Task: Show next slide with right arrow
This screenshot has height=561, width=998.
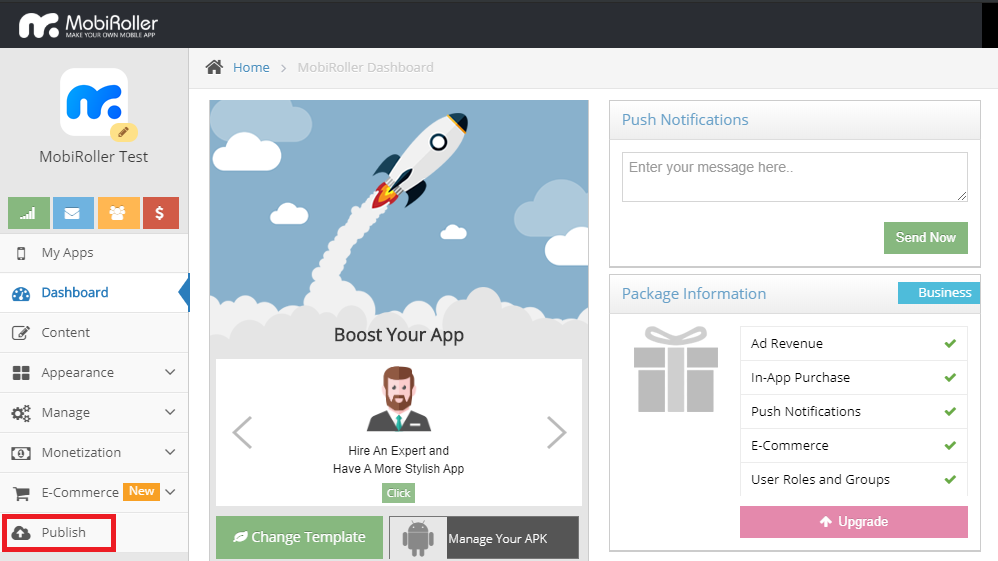Action: [x=556, y=433]
